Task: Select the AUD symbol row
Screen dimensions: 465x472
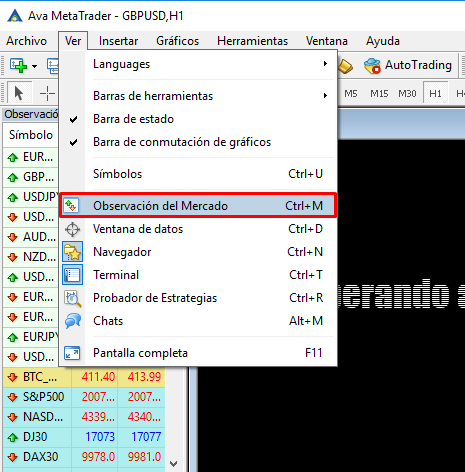Action: 31,237
